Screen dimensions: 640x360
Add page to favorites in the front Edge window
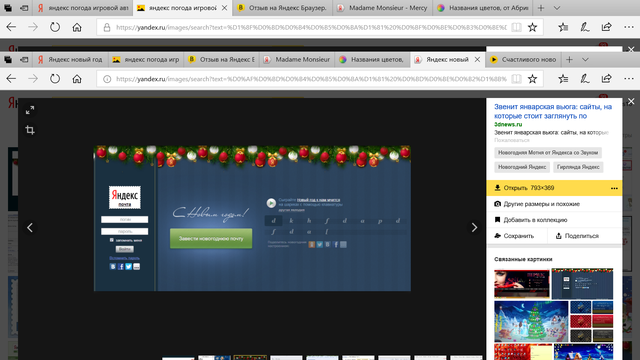[x=532, y=79]
